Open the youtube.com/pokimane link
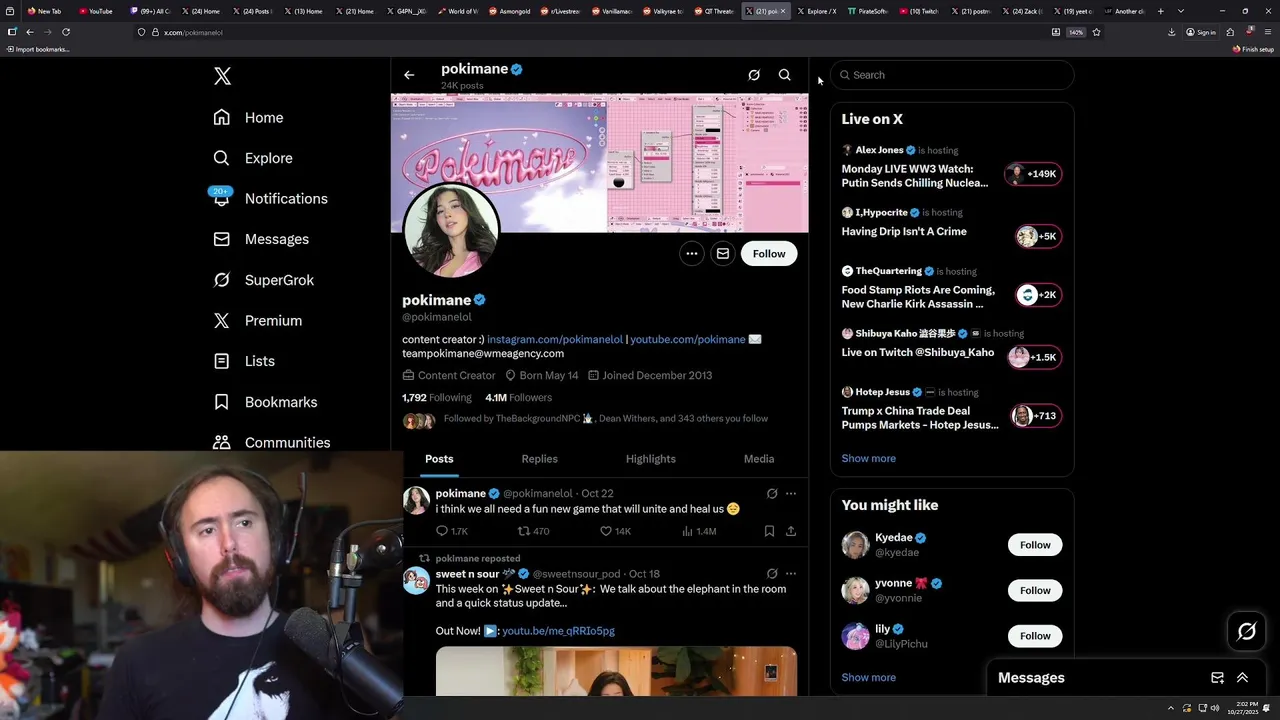The image size is (1280, 720). pos(688,339)
